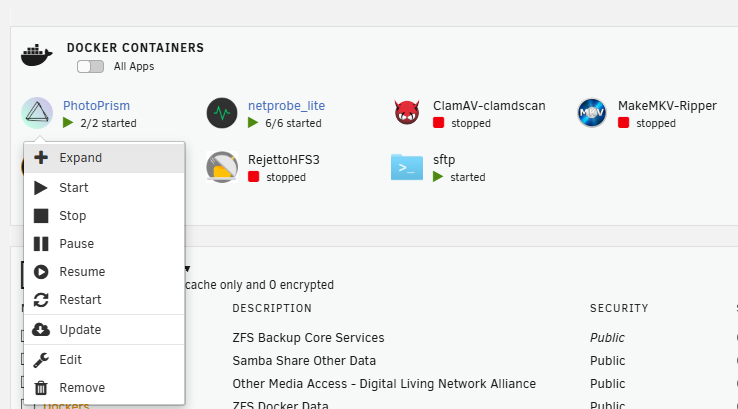Click the MakeMKV-Ripper container name

(667, 105)
